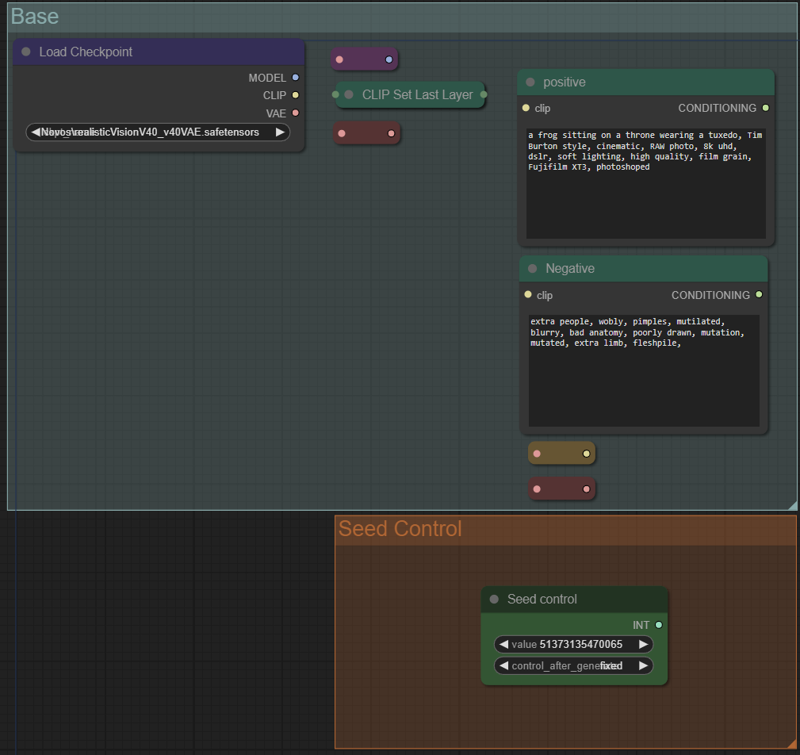Click the output dot on yellow reroute node
Screen dimensions: 800x755
pos(586,454)
